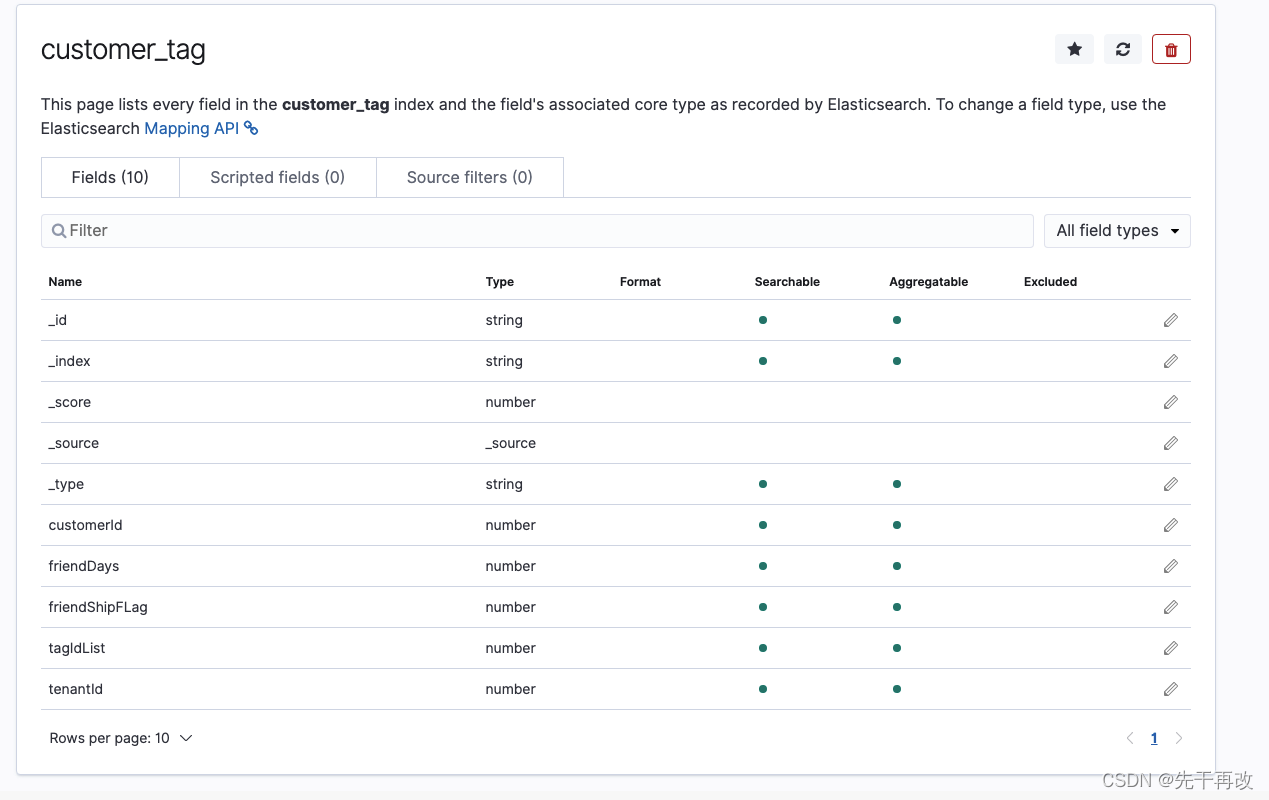Edit the _id field pencil icon
The width and height of the screenshot is (1269, 800).
click(x=1170, y=320)
